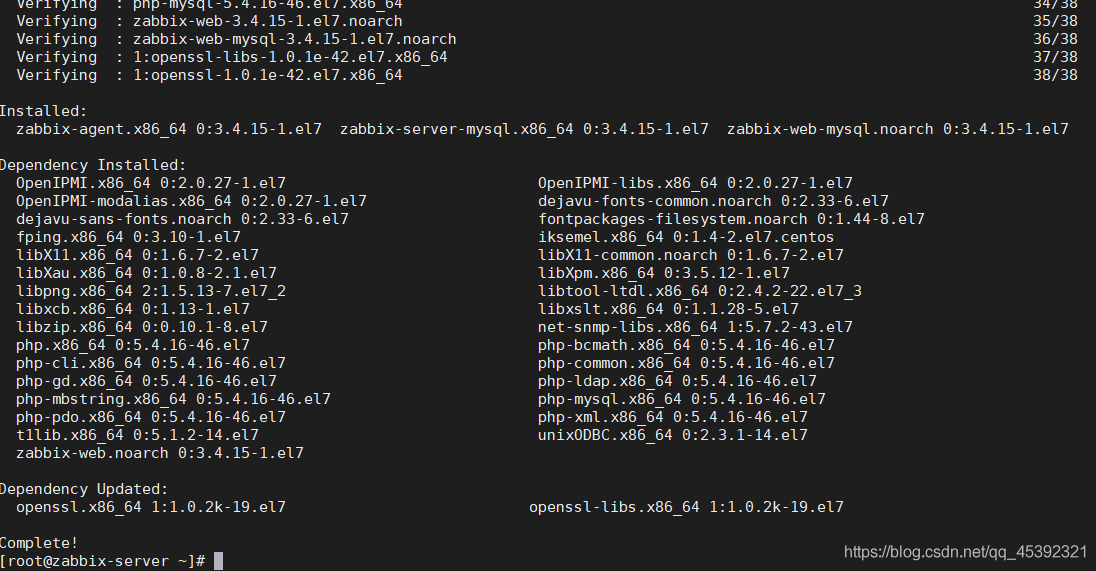The height and width of the screenshot is (571, 1096).
Task: Click the php-mbstring.x86_64 package line
Action: tap(173, 399)
